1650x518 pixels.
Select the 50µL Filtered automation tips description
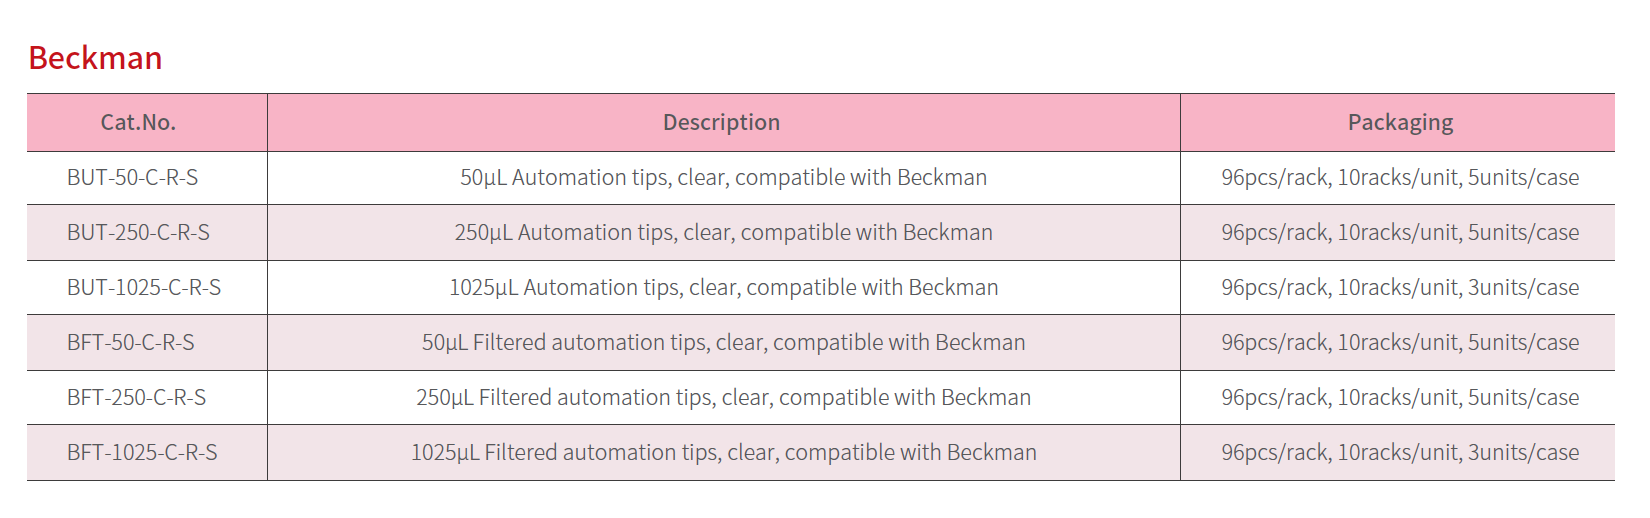pyautogui.click(x=723, y=342)
